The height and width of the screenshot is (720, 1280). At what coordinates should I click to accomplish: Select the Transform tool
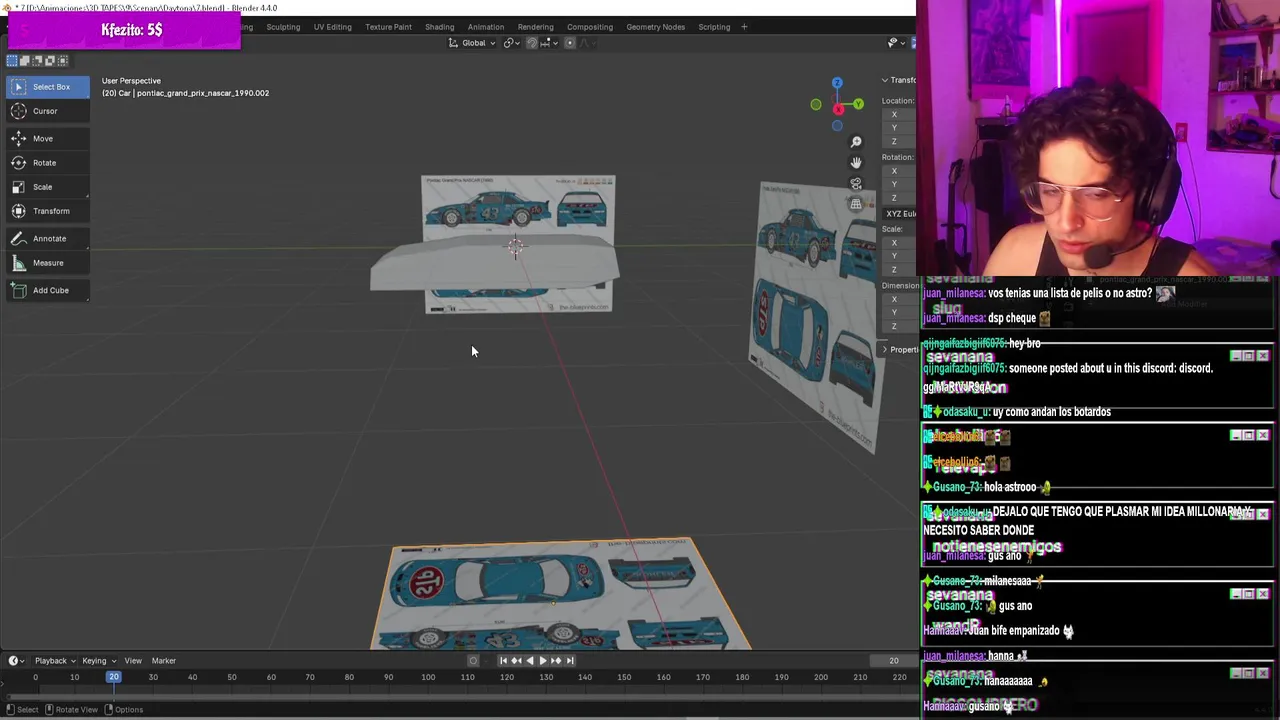coord(47,211)
